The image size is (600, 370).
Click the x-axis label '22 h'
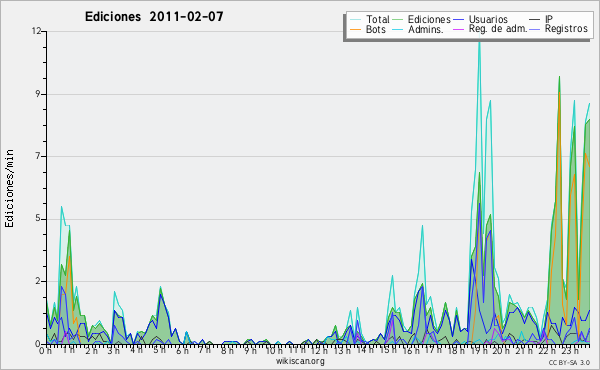546,350
